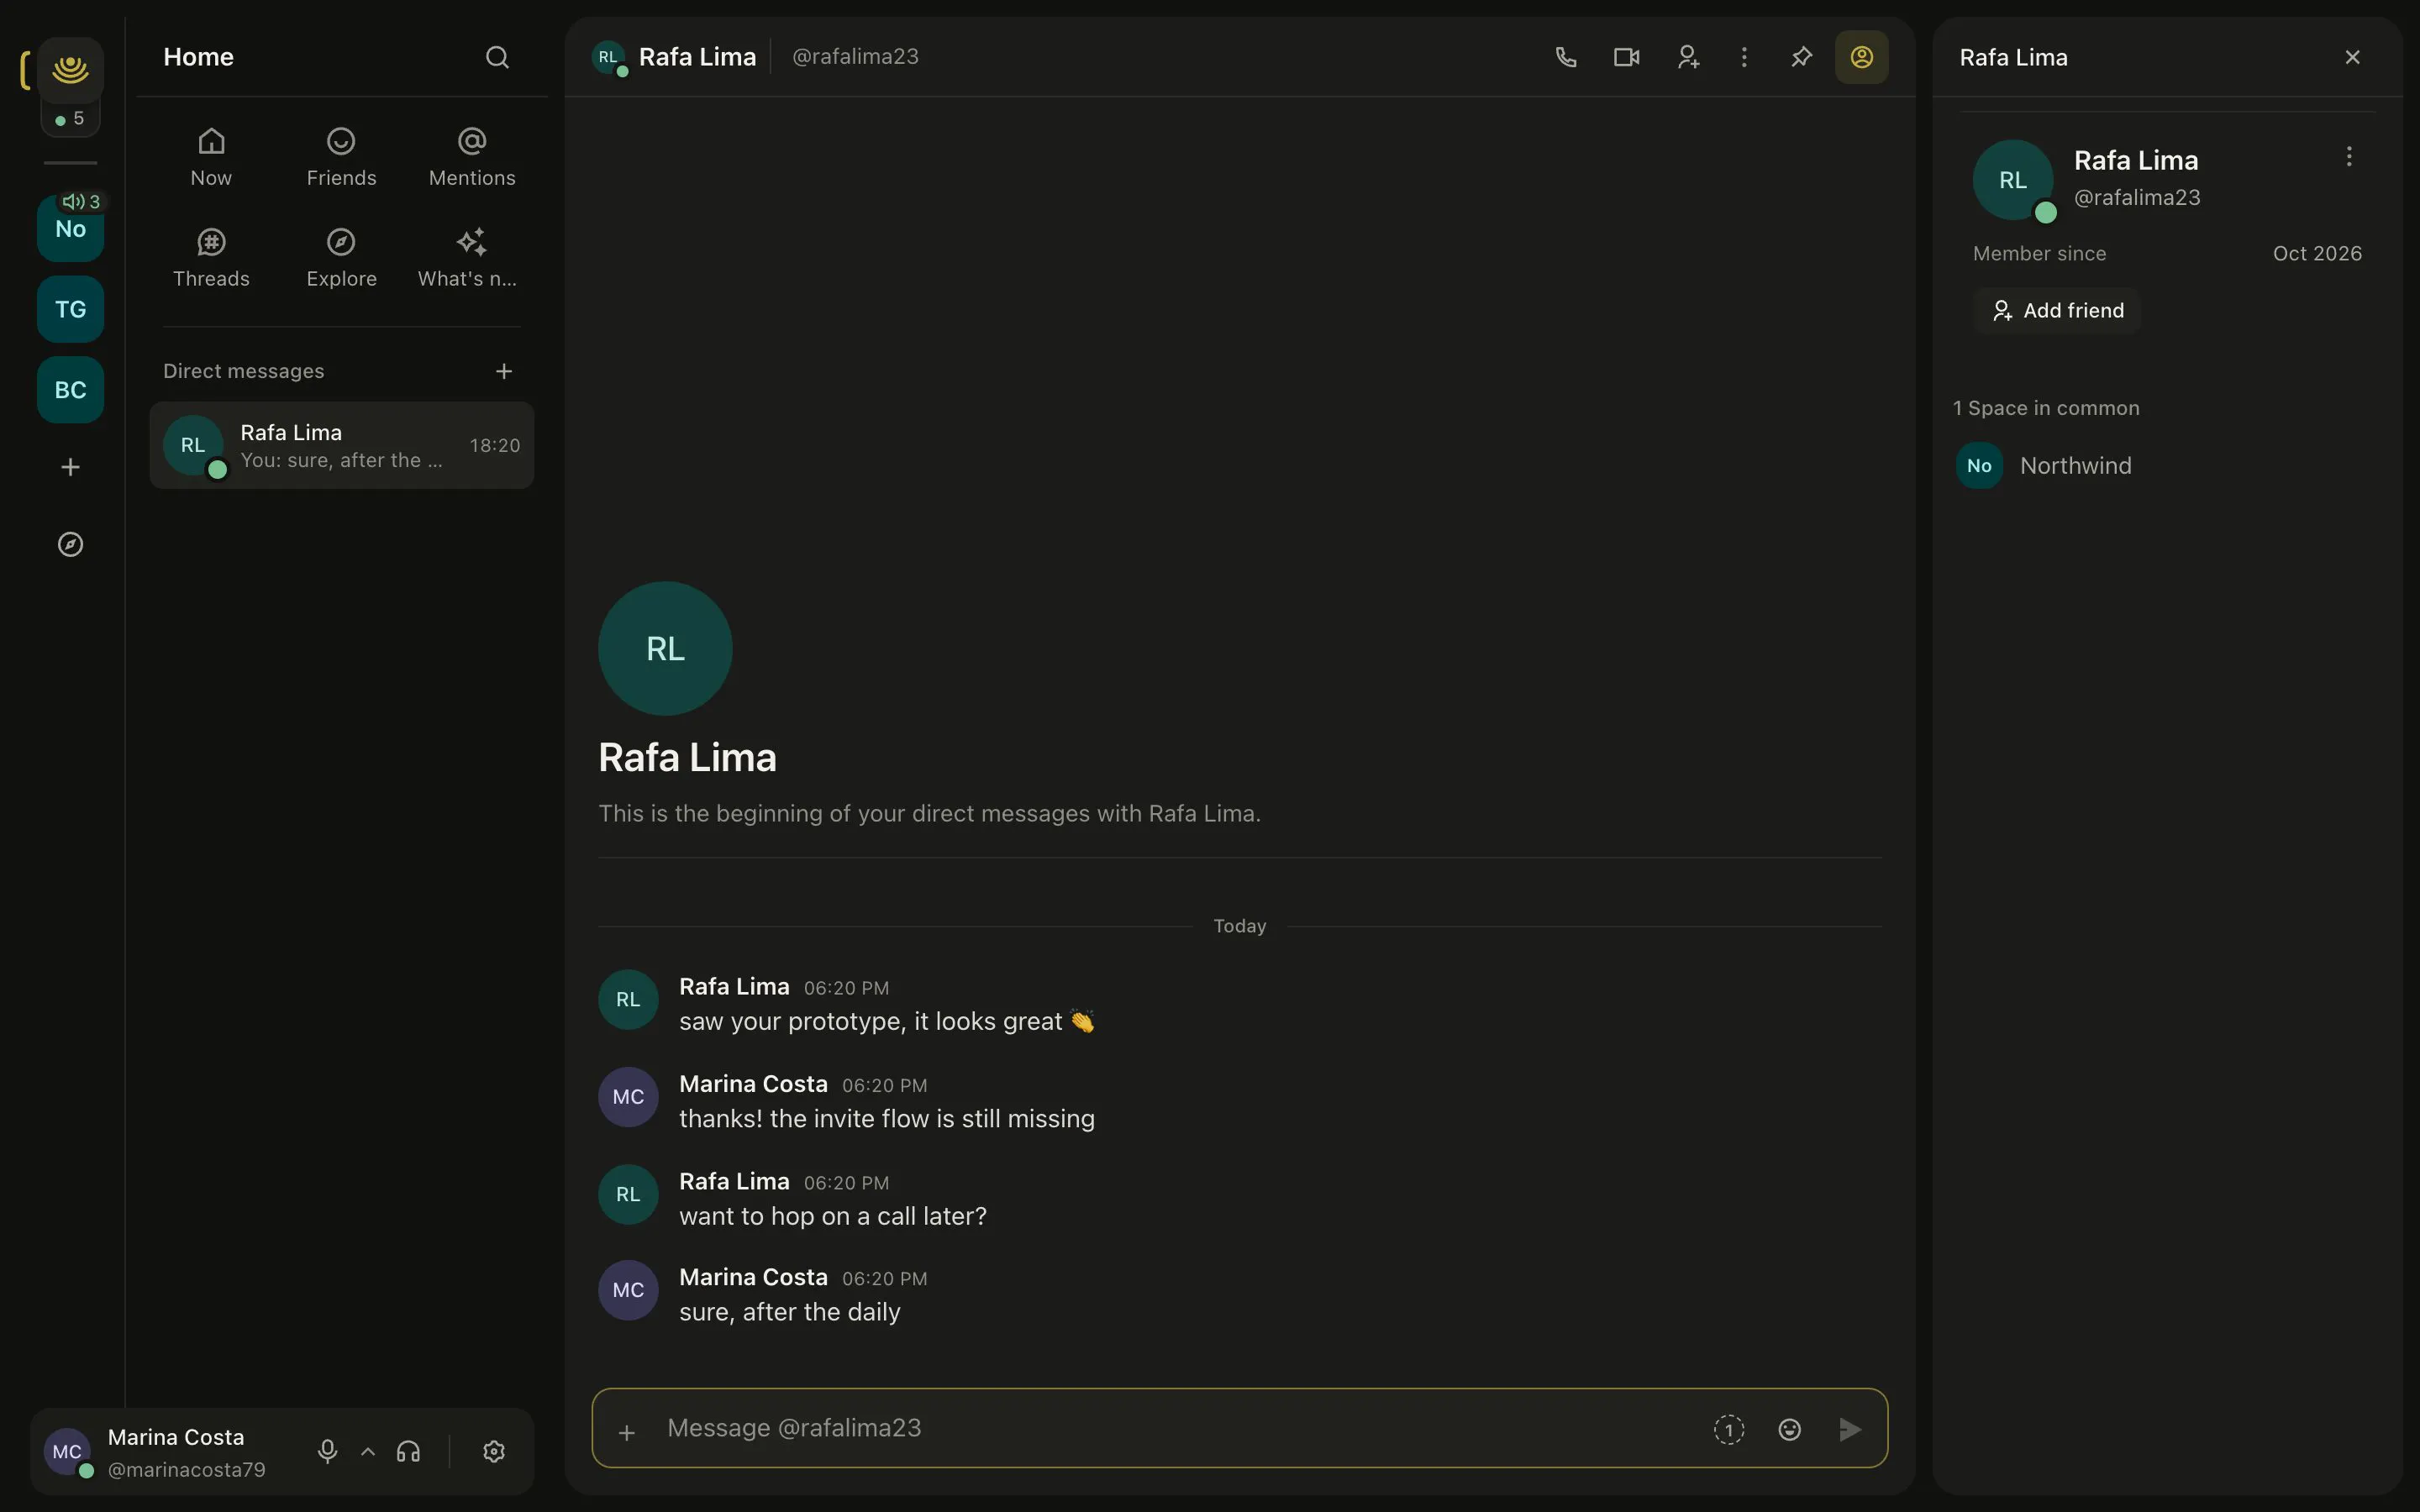
Task: Open the Threads tab
Action: click(211, 259)
